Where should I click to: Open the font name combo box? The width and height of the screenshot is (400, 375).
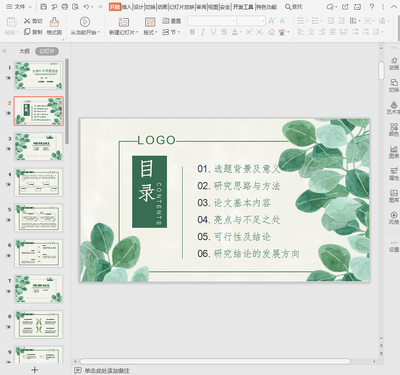click(x=212, y=21)
